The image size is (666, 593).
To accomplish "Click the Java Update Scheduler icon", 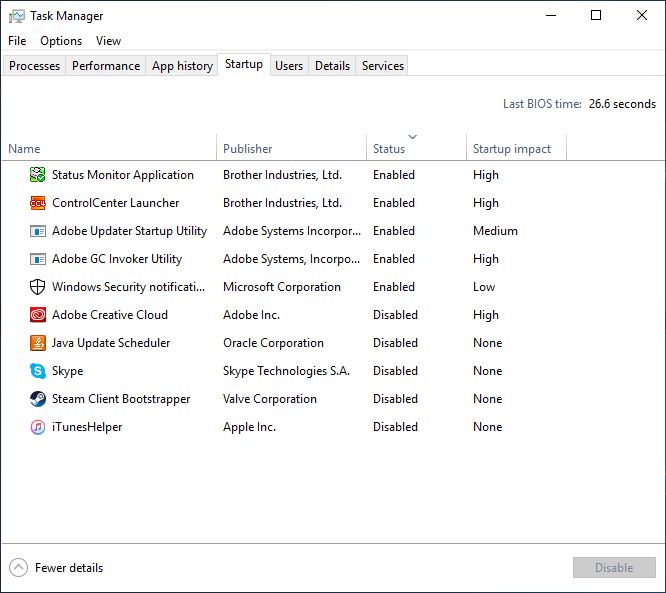I will pos(37,343).
